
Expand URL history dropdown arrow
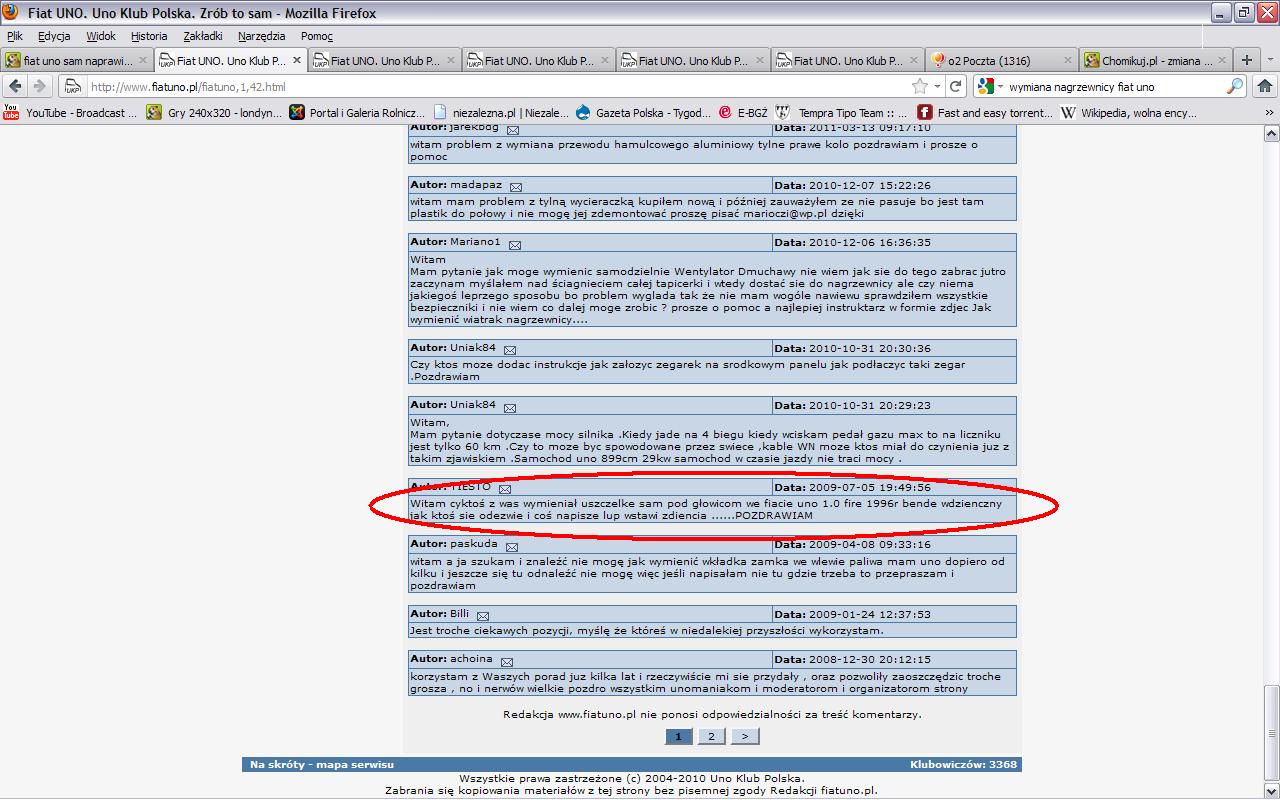click(938, 87)
